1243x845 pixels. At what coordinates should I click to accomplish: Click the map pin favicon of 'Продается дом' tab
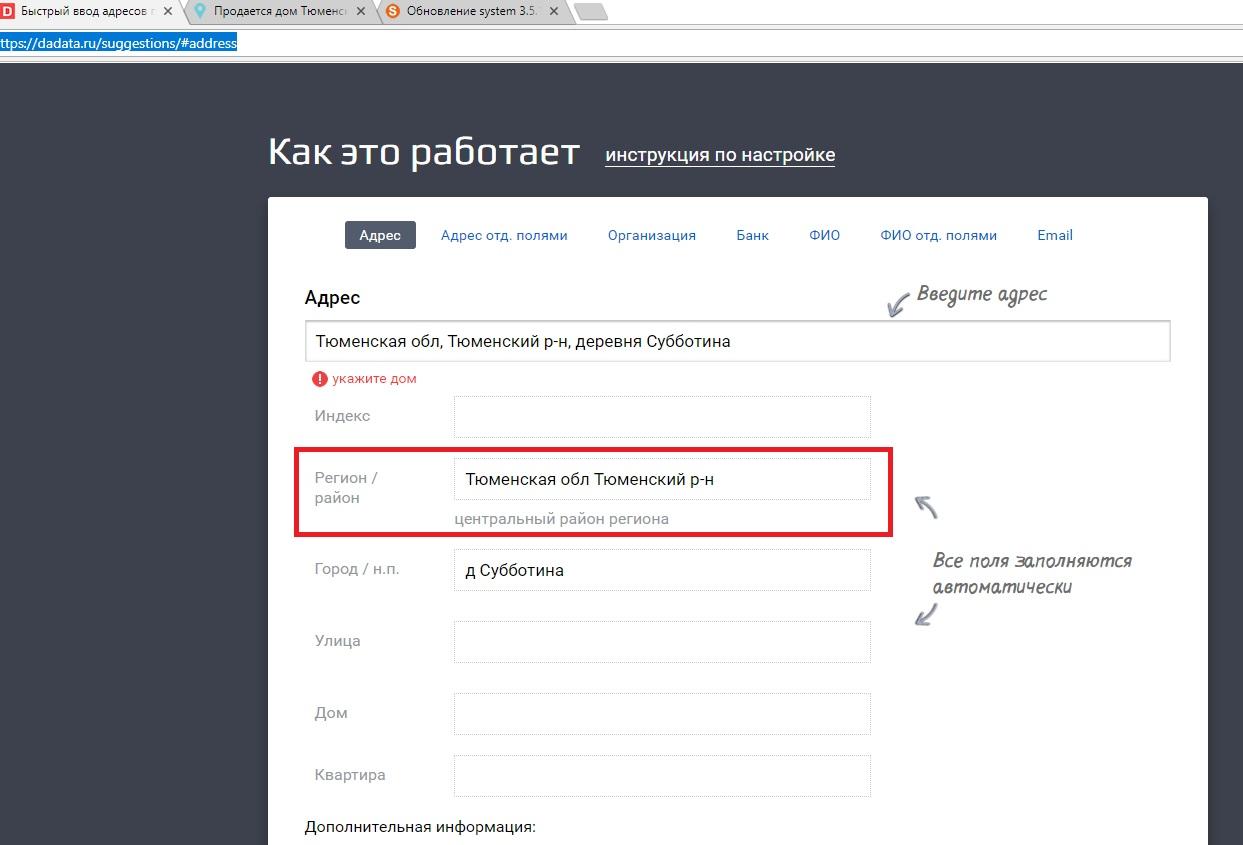pos(200,11)
